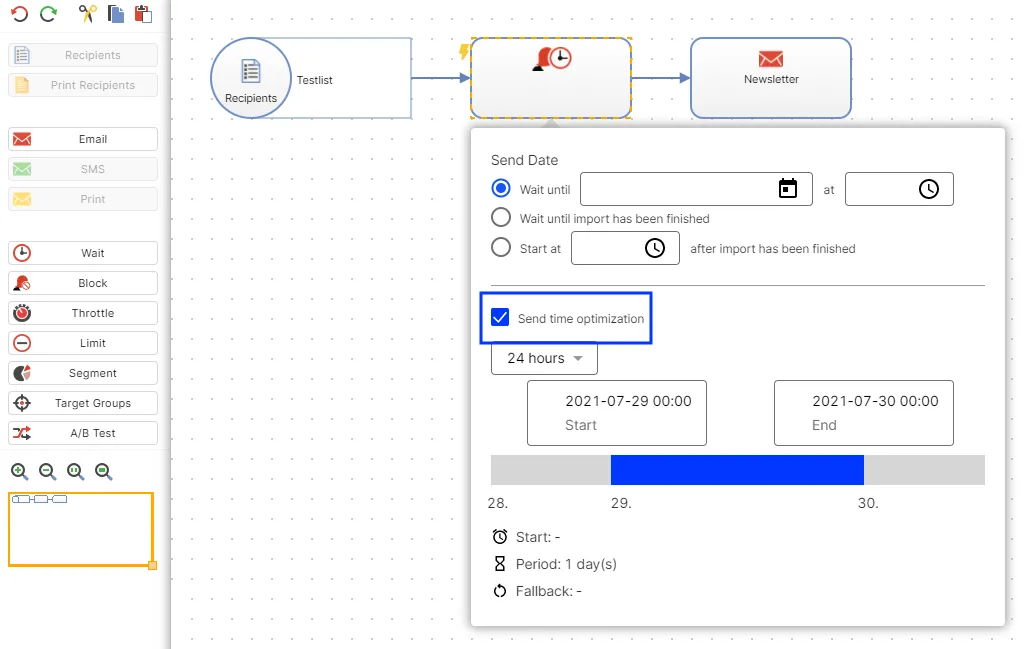This screenshot has width=1027, height=649.
Task: Zoom in with plus magnifier icon
Action: [20, 472]
